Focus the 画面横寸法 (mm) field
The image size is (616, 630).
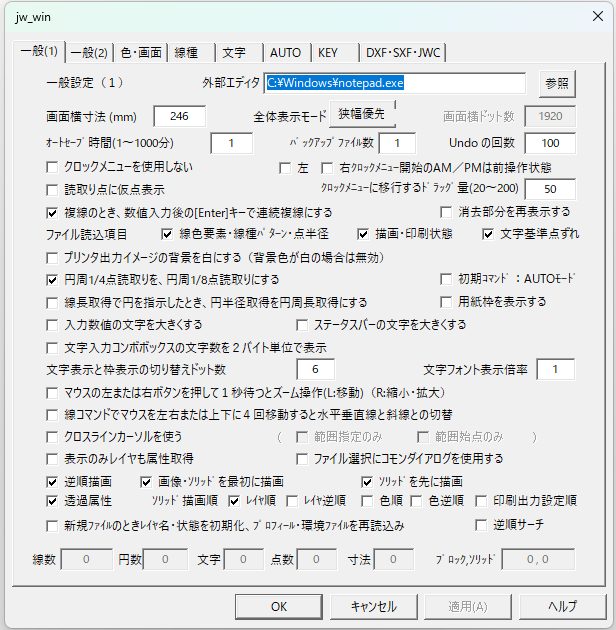click(179, 116)
